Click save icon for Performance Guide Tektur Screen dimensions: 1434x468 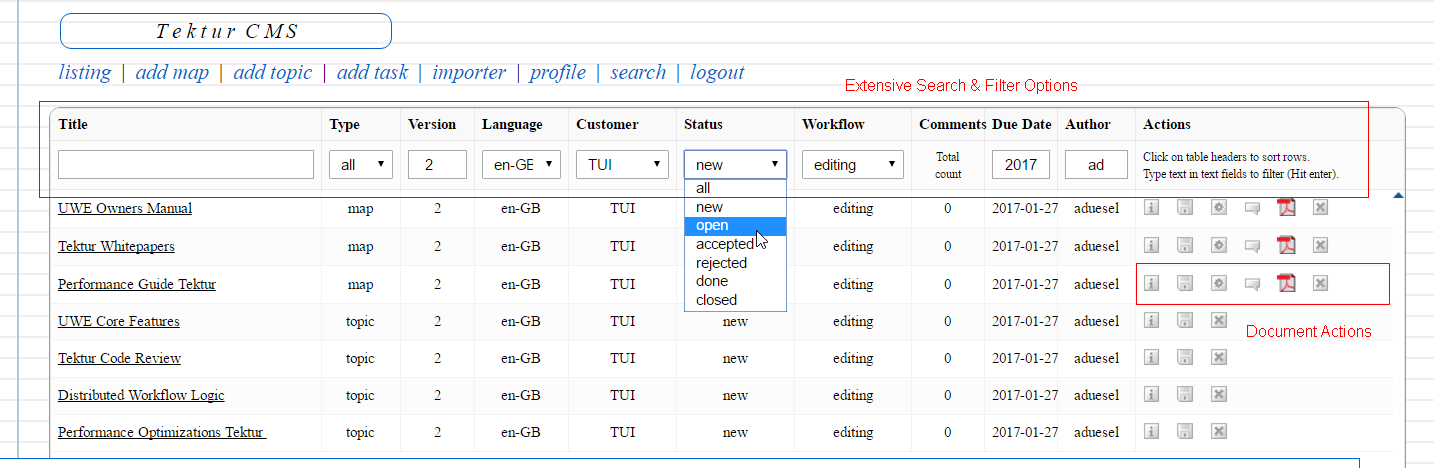click(x=1185, y=284)
